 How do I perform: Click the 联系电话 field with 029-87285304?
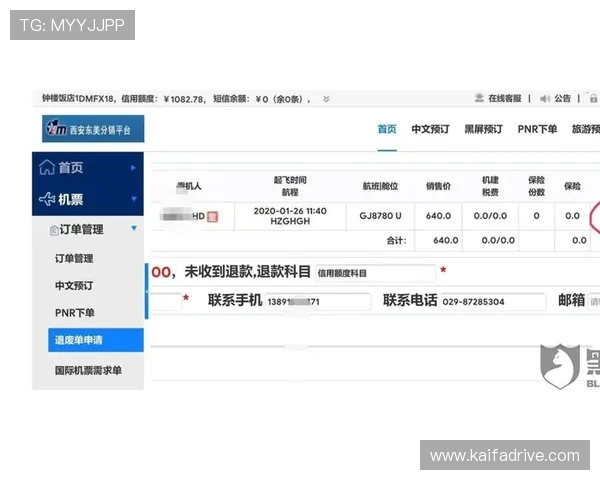click(x=493, y=302)
